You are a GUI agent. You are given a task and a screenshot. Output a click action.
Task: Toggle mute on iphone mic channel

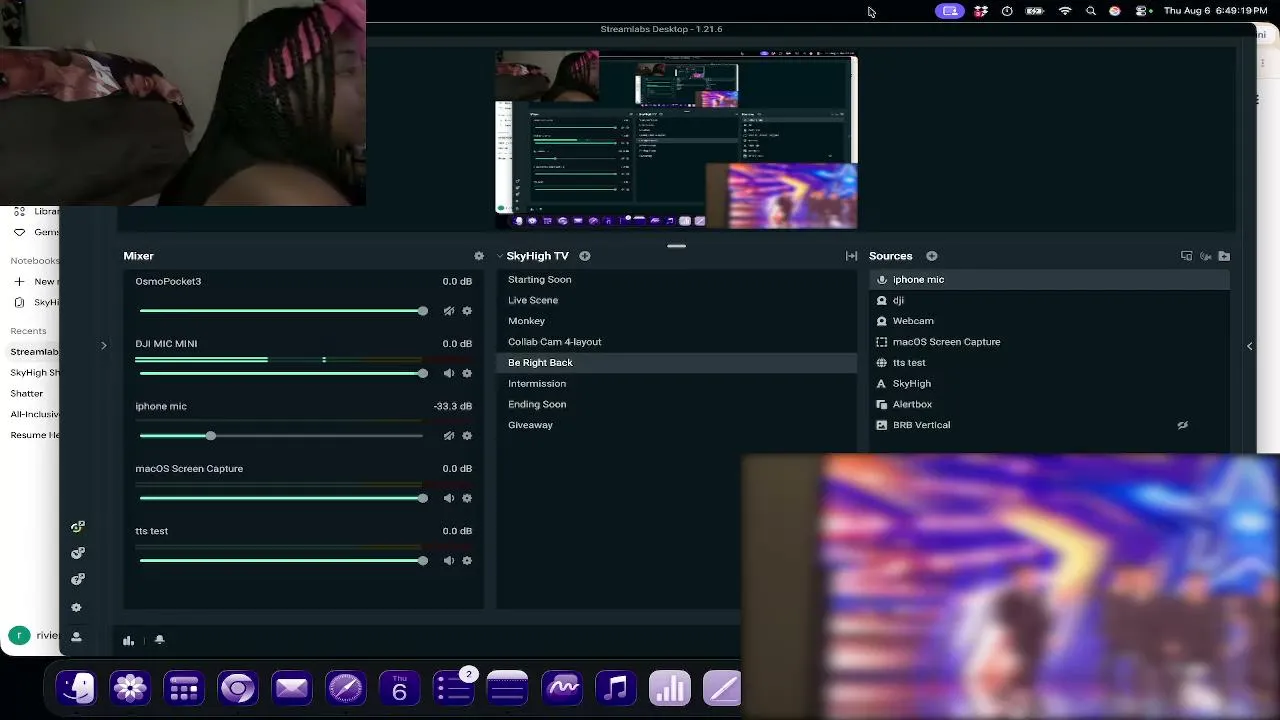click(x=449, y=436)
